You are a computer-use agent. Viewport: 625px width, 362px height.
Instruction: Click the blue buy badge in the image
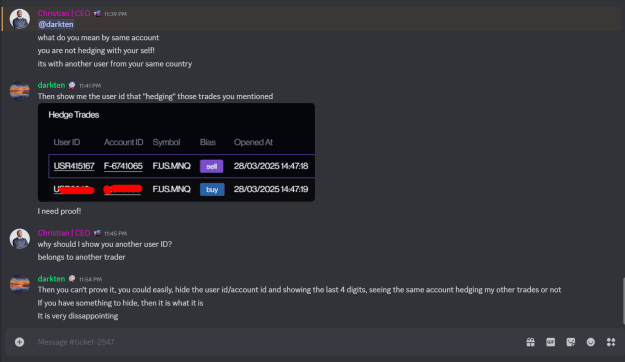point(212,189)
